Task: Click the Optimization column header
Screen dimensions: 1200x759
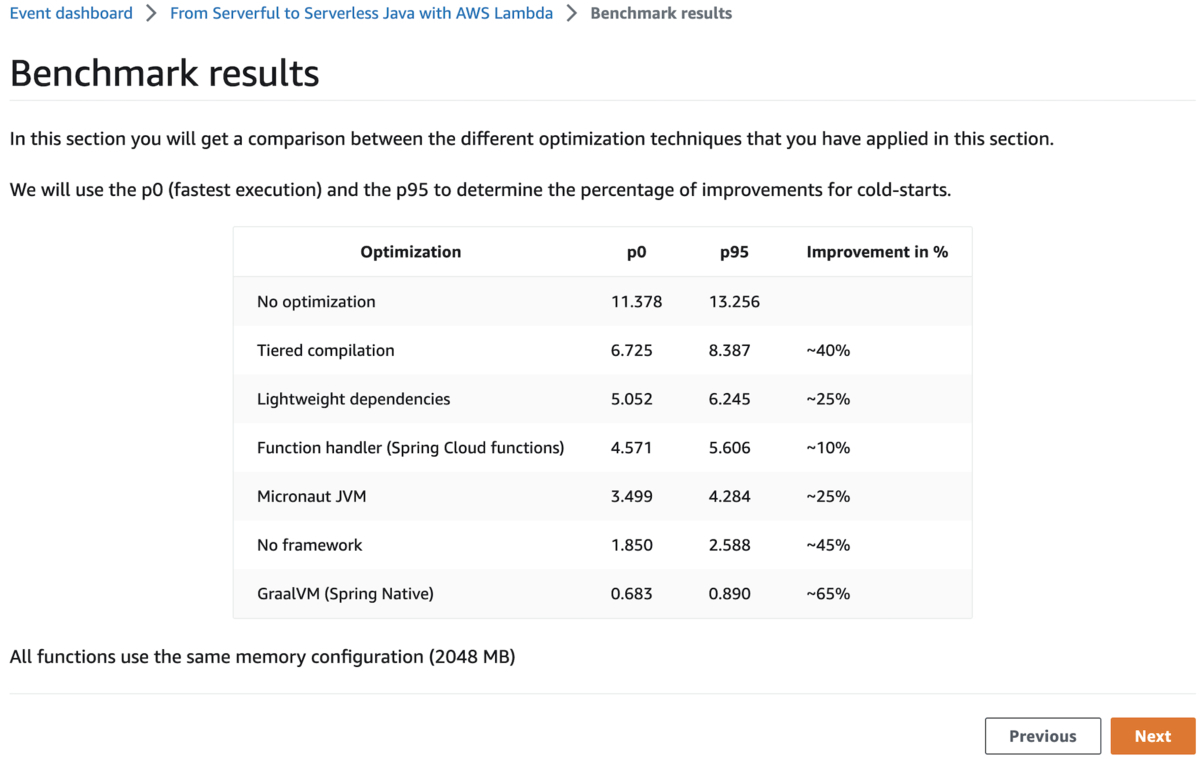Action: coord(410,252)
